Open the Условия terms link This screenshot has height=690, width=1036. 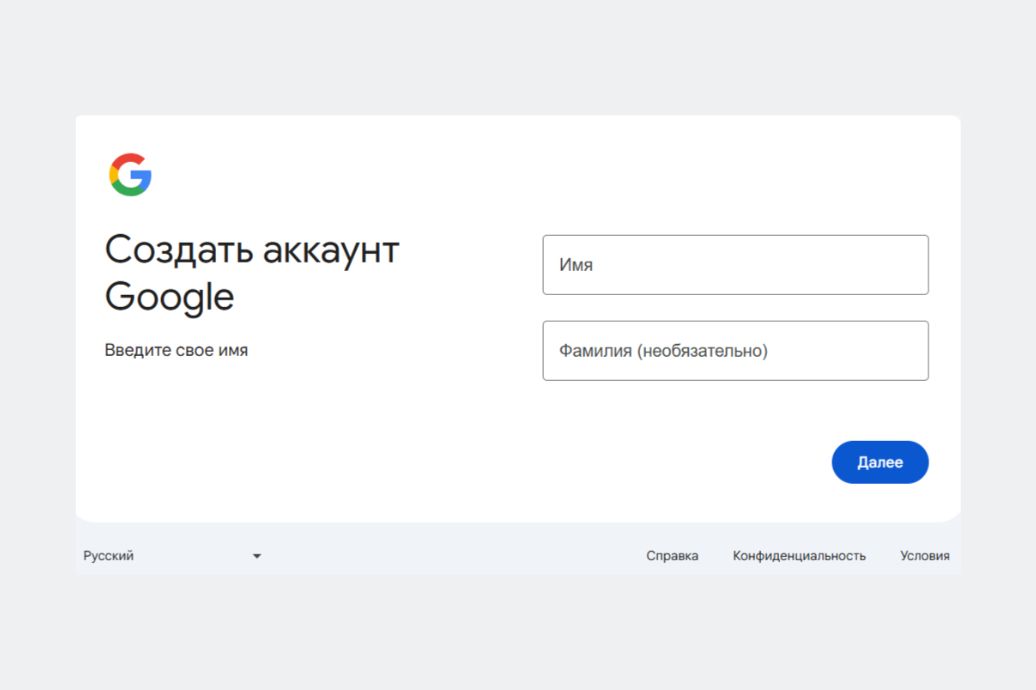(924, 556)
